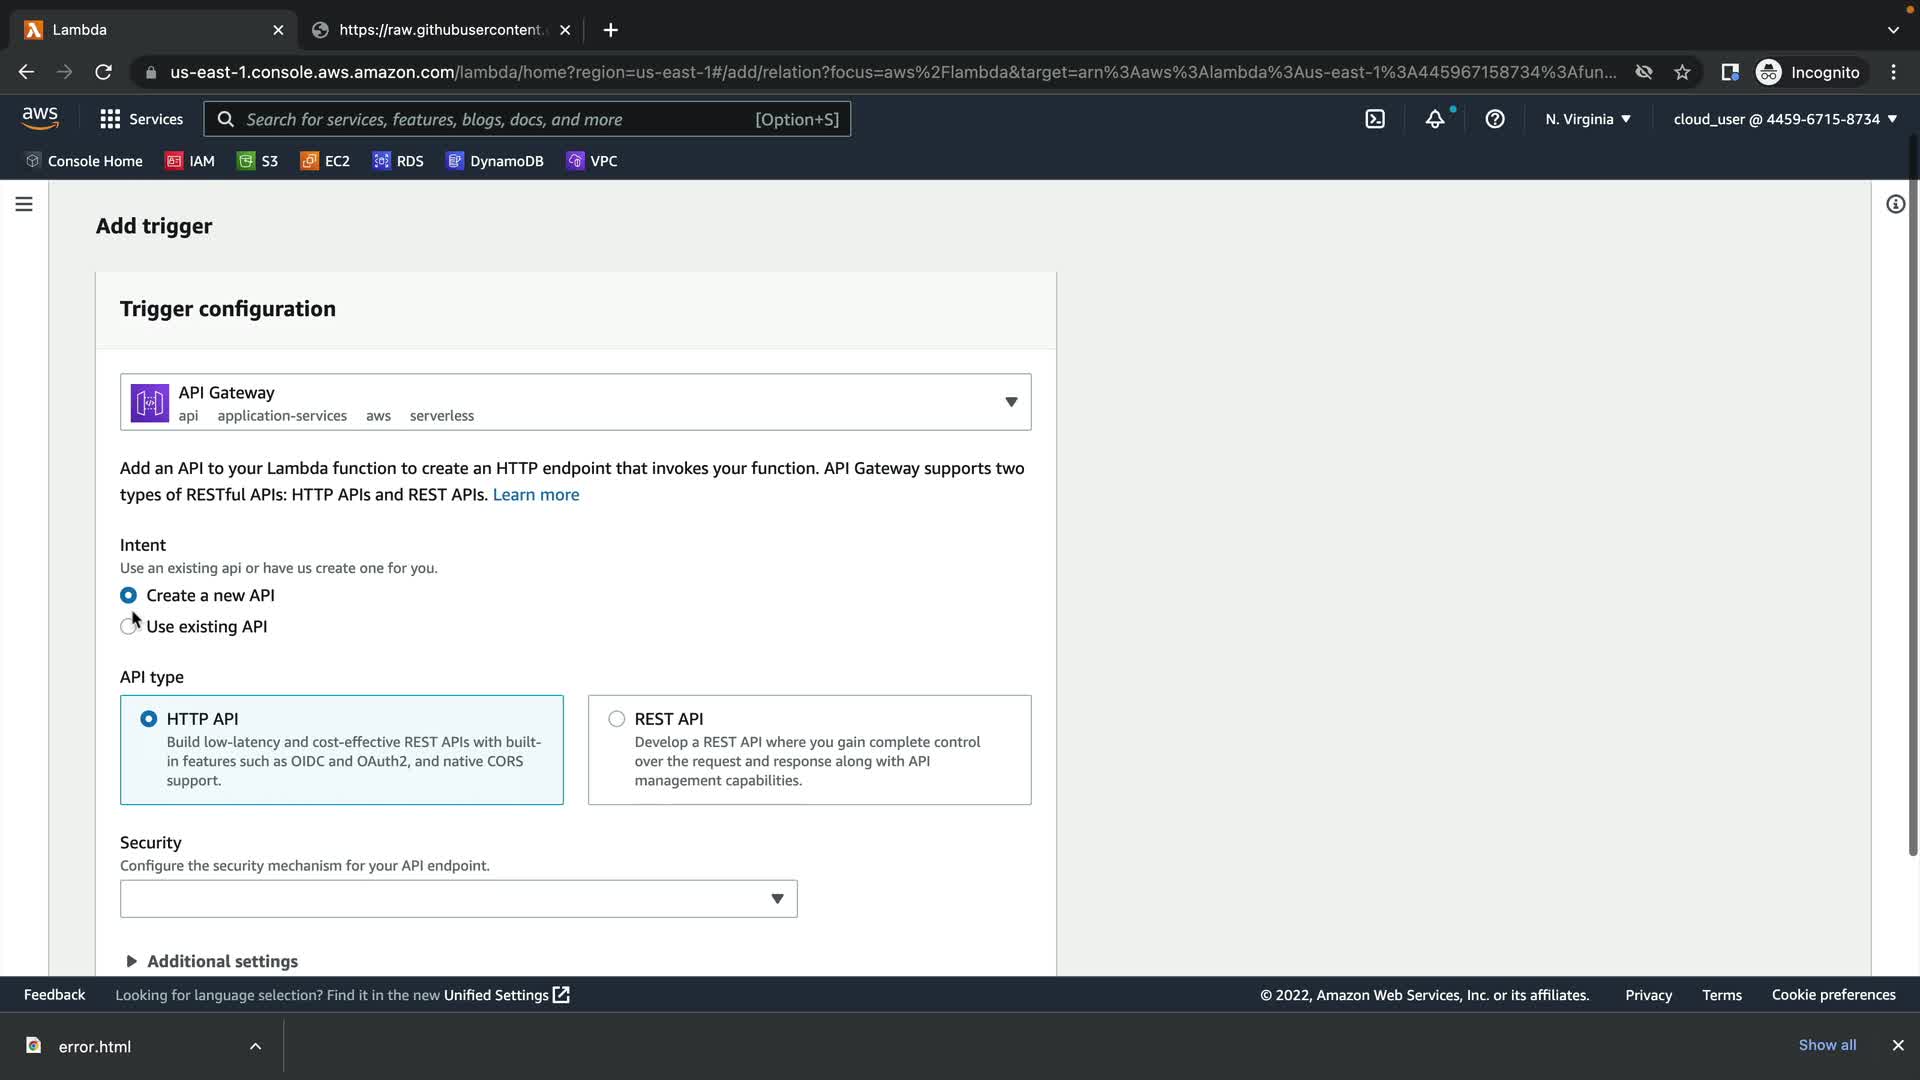Click the AWS logo home icon
This screenshot has height=1080, width=1920.
coord(40,118)
